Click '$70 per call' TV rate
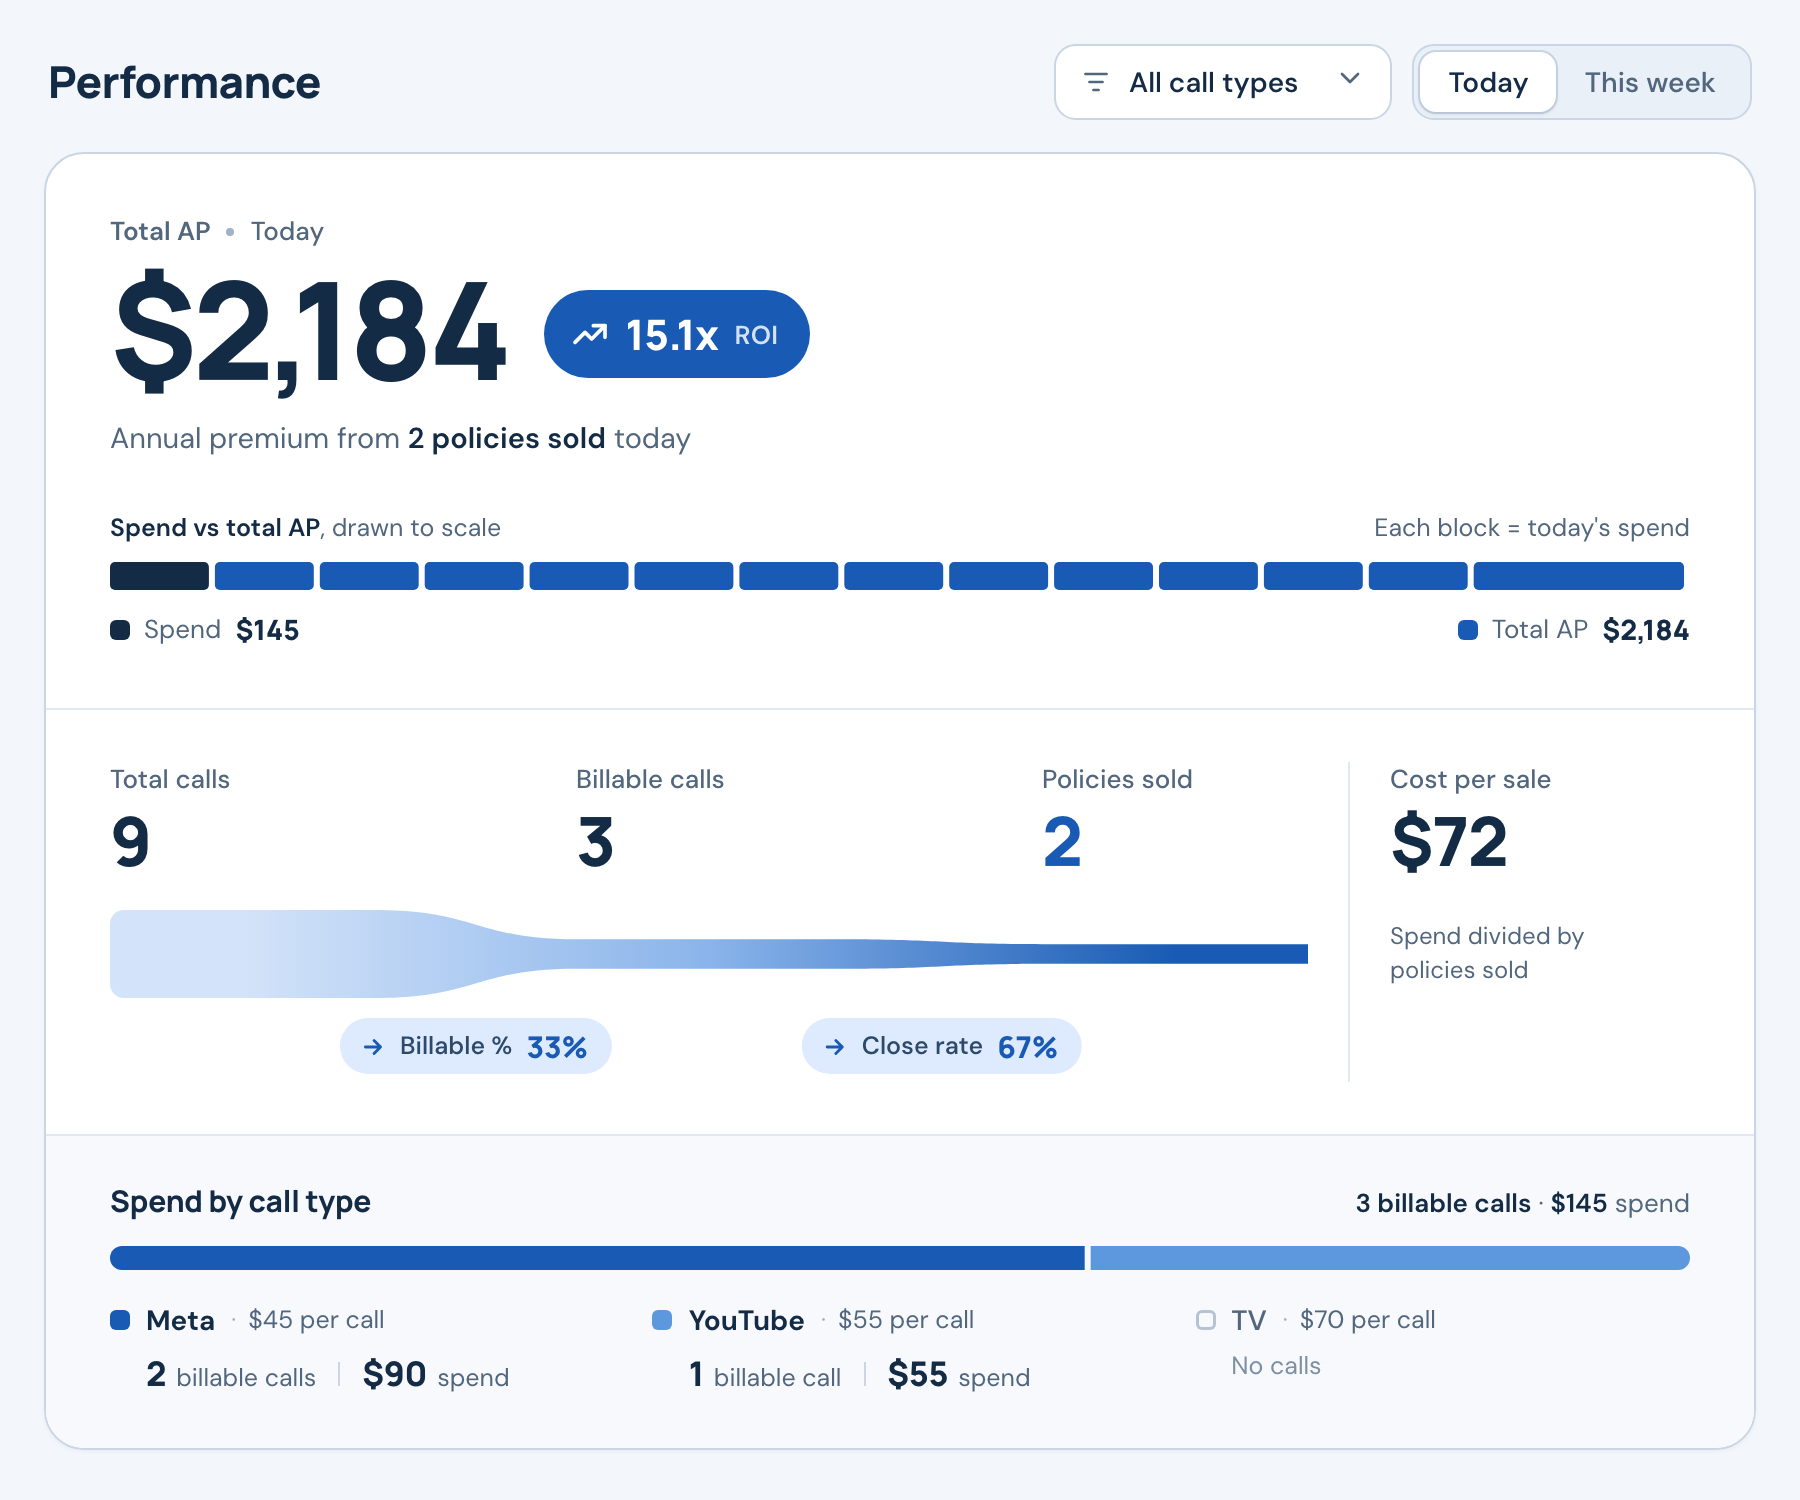 click(x=1367, y=1320)
